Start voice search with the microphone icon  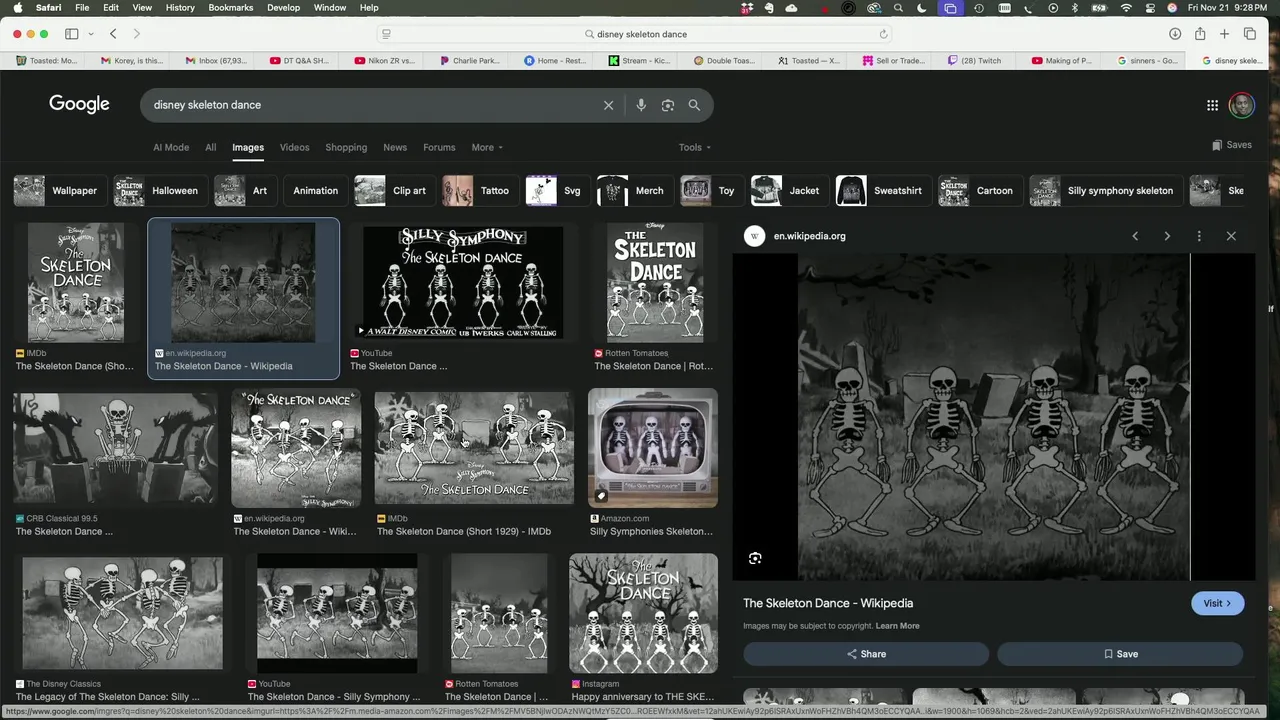click(641, 105)
